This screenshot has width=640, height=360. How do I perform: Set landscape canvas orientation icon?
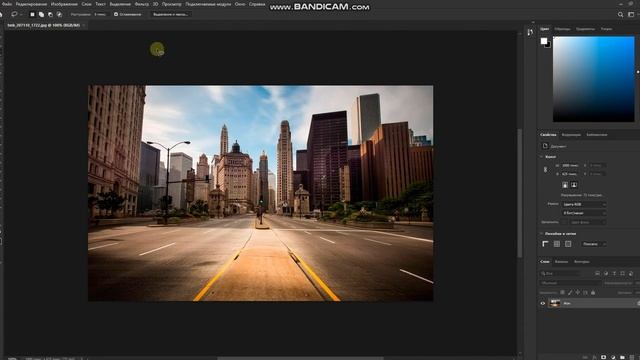574,185
